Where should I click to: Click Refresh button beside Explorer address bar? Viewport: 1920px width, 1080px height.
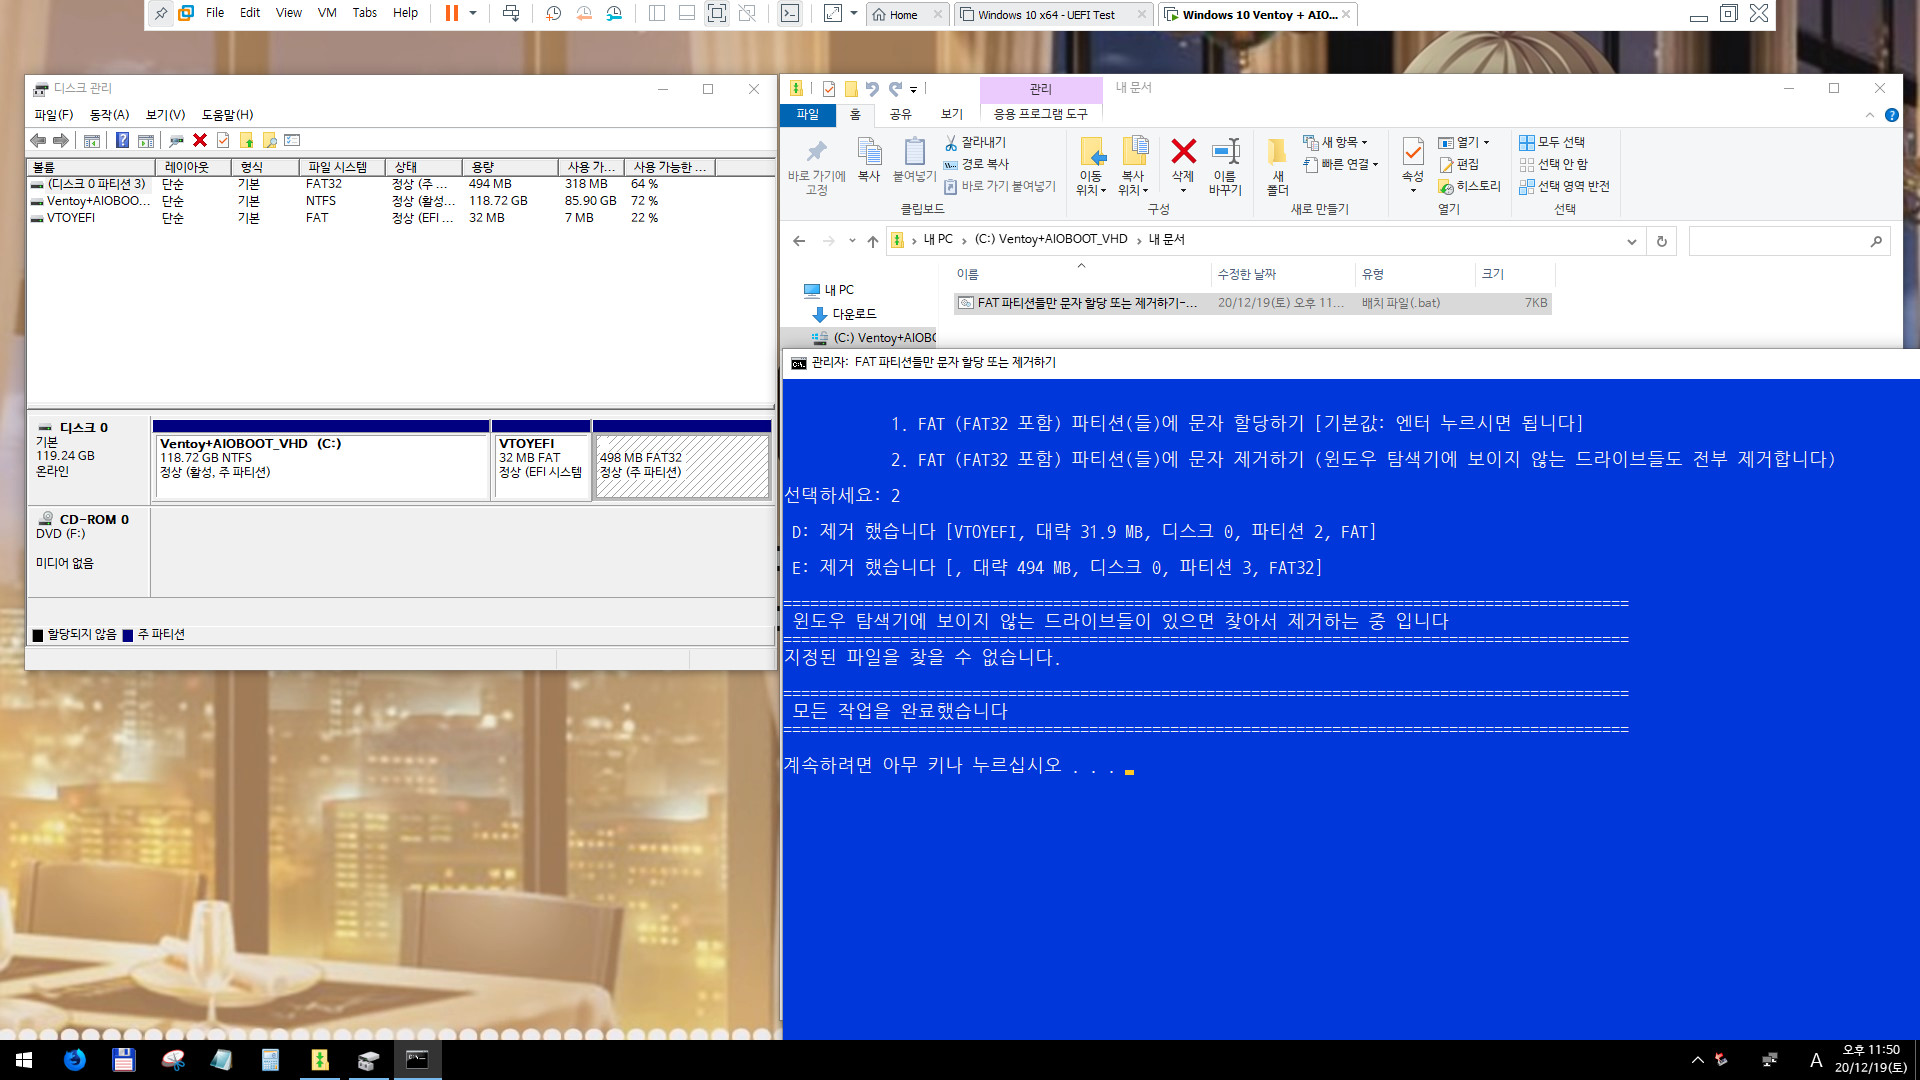1662,241
